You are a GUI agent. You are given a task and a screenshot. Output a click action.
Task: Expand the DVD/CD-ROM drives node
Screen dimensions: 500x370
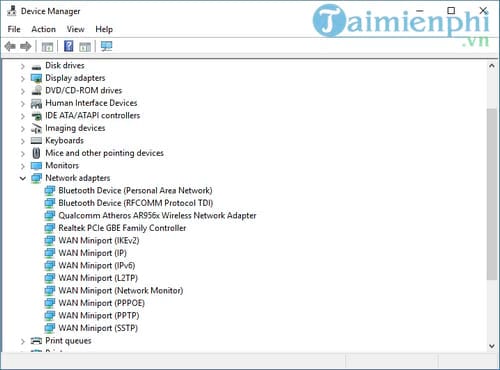pos(23,91)
